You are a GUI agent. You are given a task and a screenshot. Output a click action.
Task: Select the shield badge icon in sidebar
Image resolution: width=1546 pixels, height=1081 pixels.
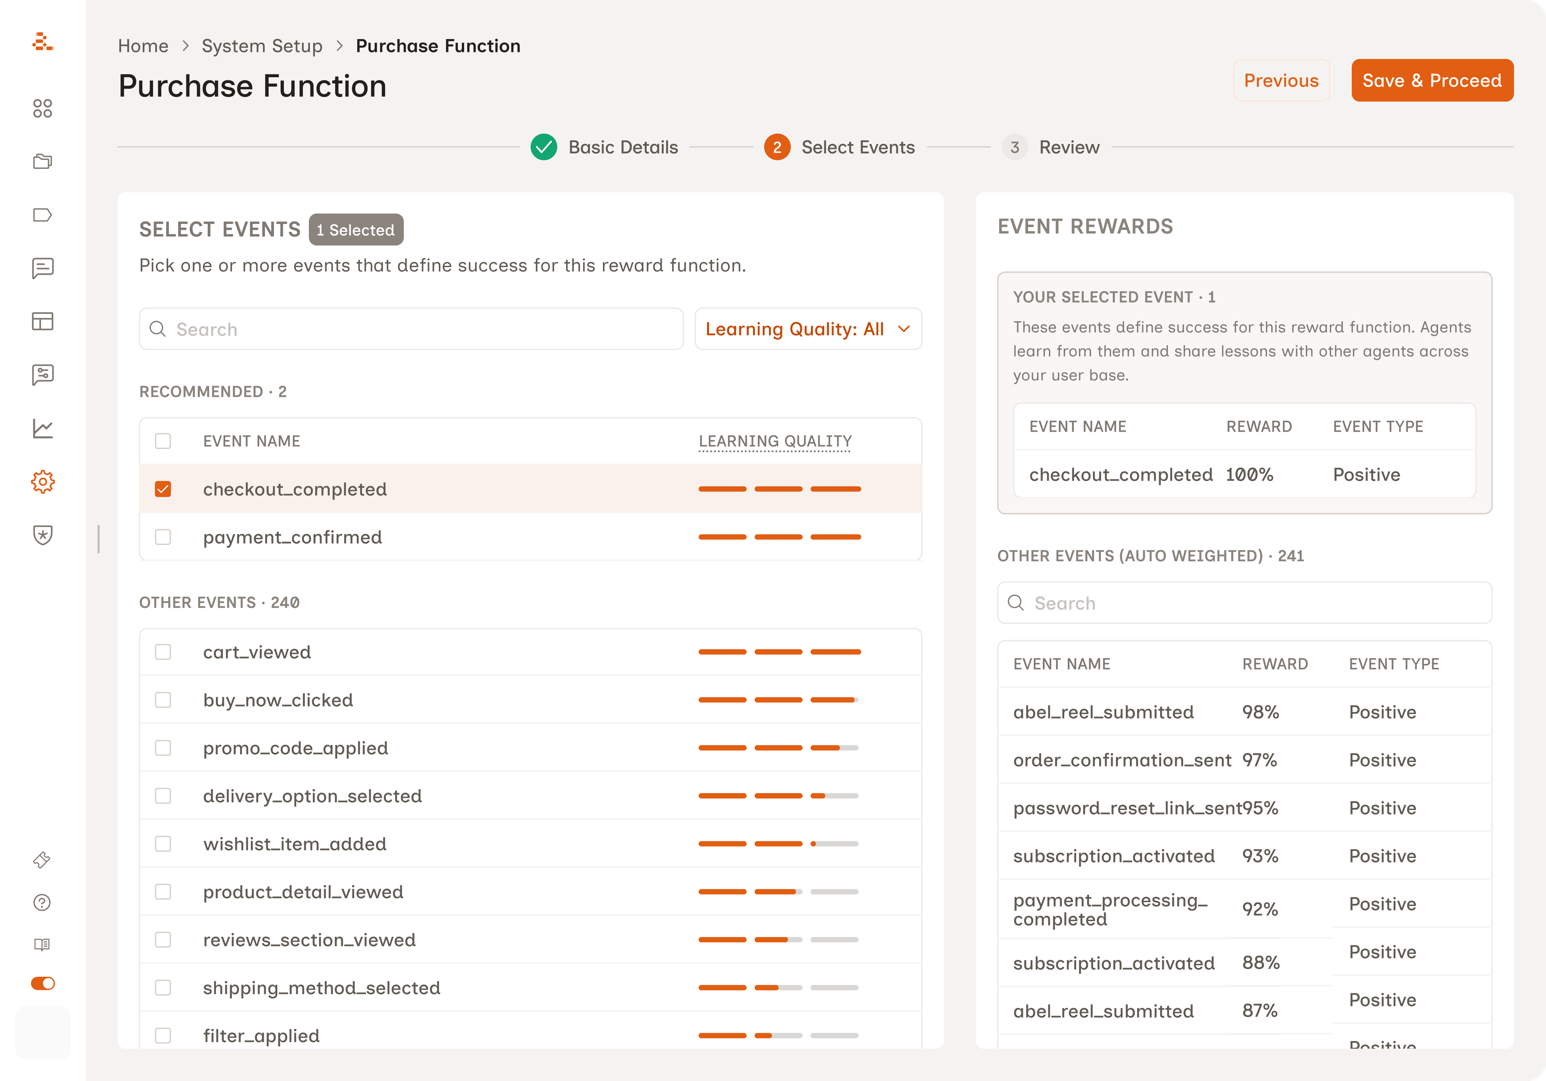click(x=42, y=535)
